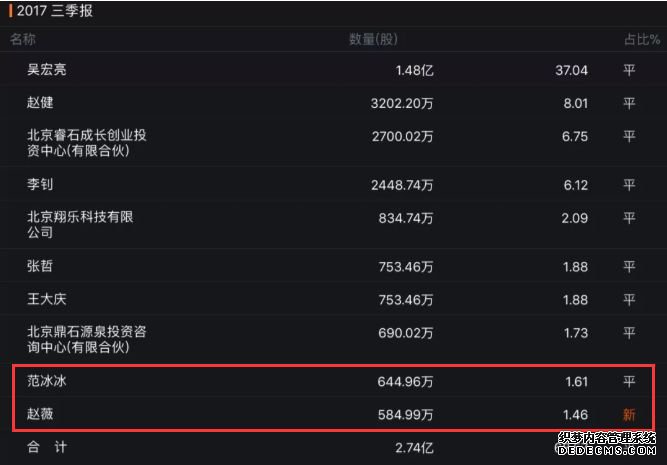Click the 2017 三季报 report heading

(x=56, y=13)
